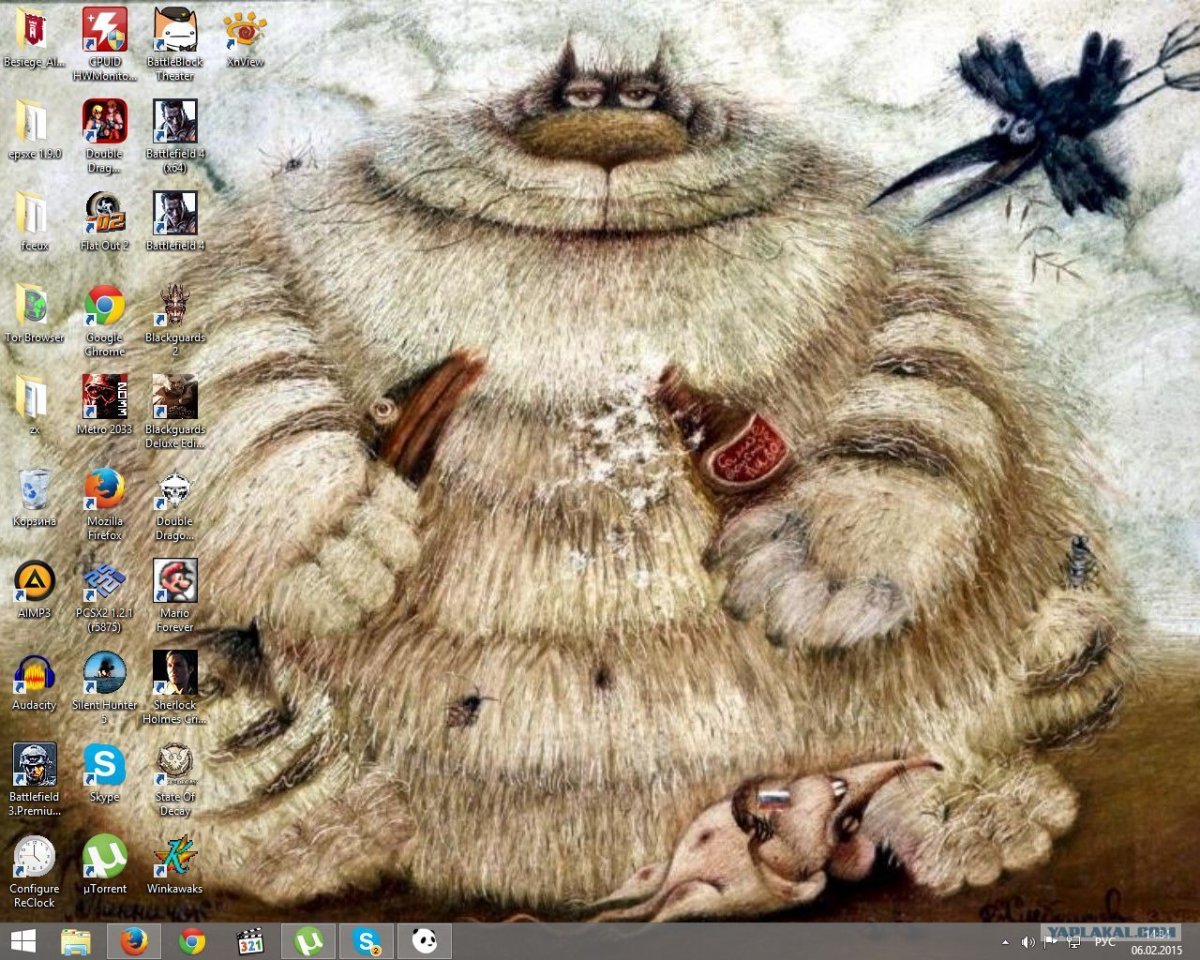Expand hidden system tray icons arrow
Image resolution: width=1200 pixels, height=960 pixels.
(1005, 942)
